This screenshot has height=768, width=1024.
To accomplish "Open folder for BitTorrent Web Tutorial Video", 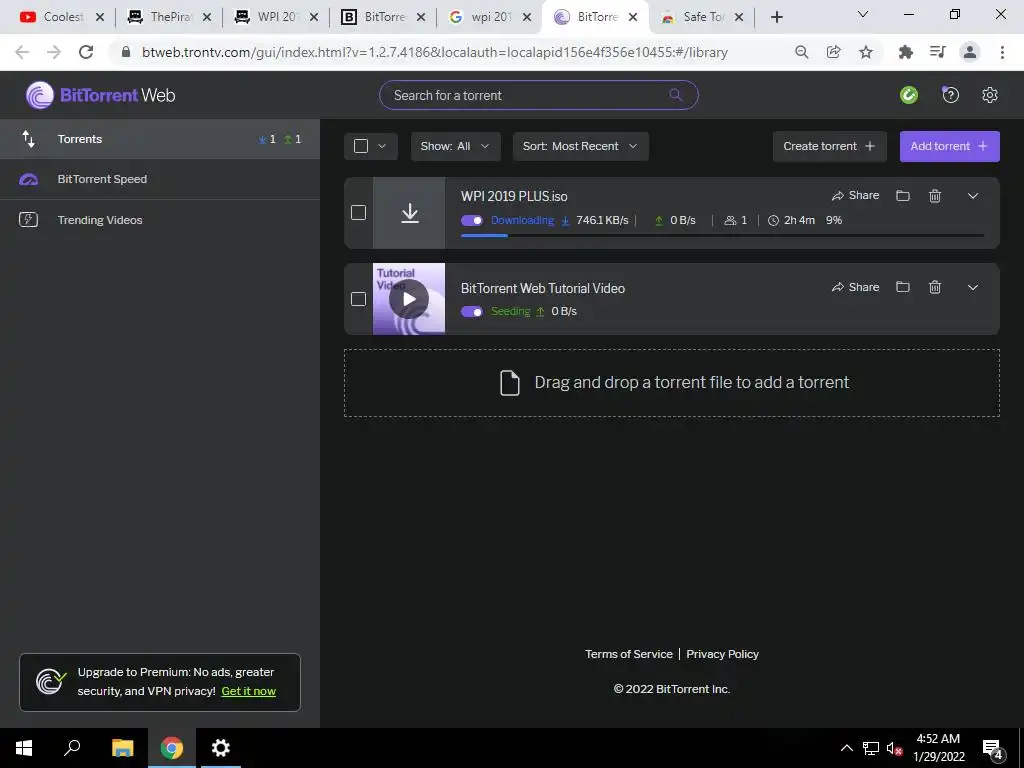I will point(903,287).
